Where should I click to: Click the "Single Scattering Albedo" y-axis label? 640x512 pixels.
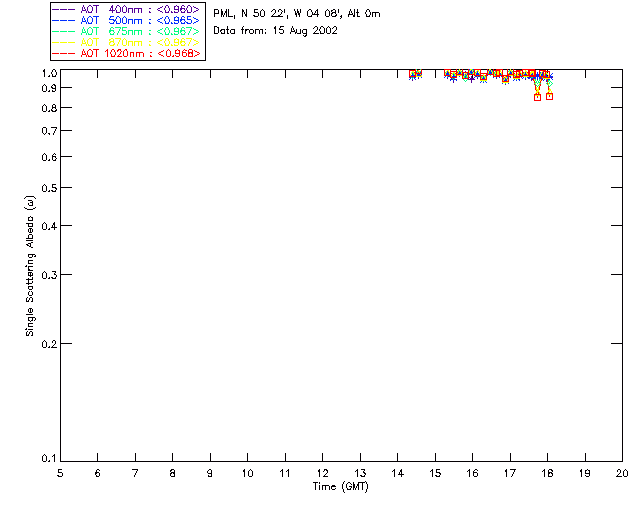tap(31, 265)
